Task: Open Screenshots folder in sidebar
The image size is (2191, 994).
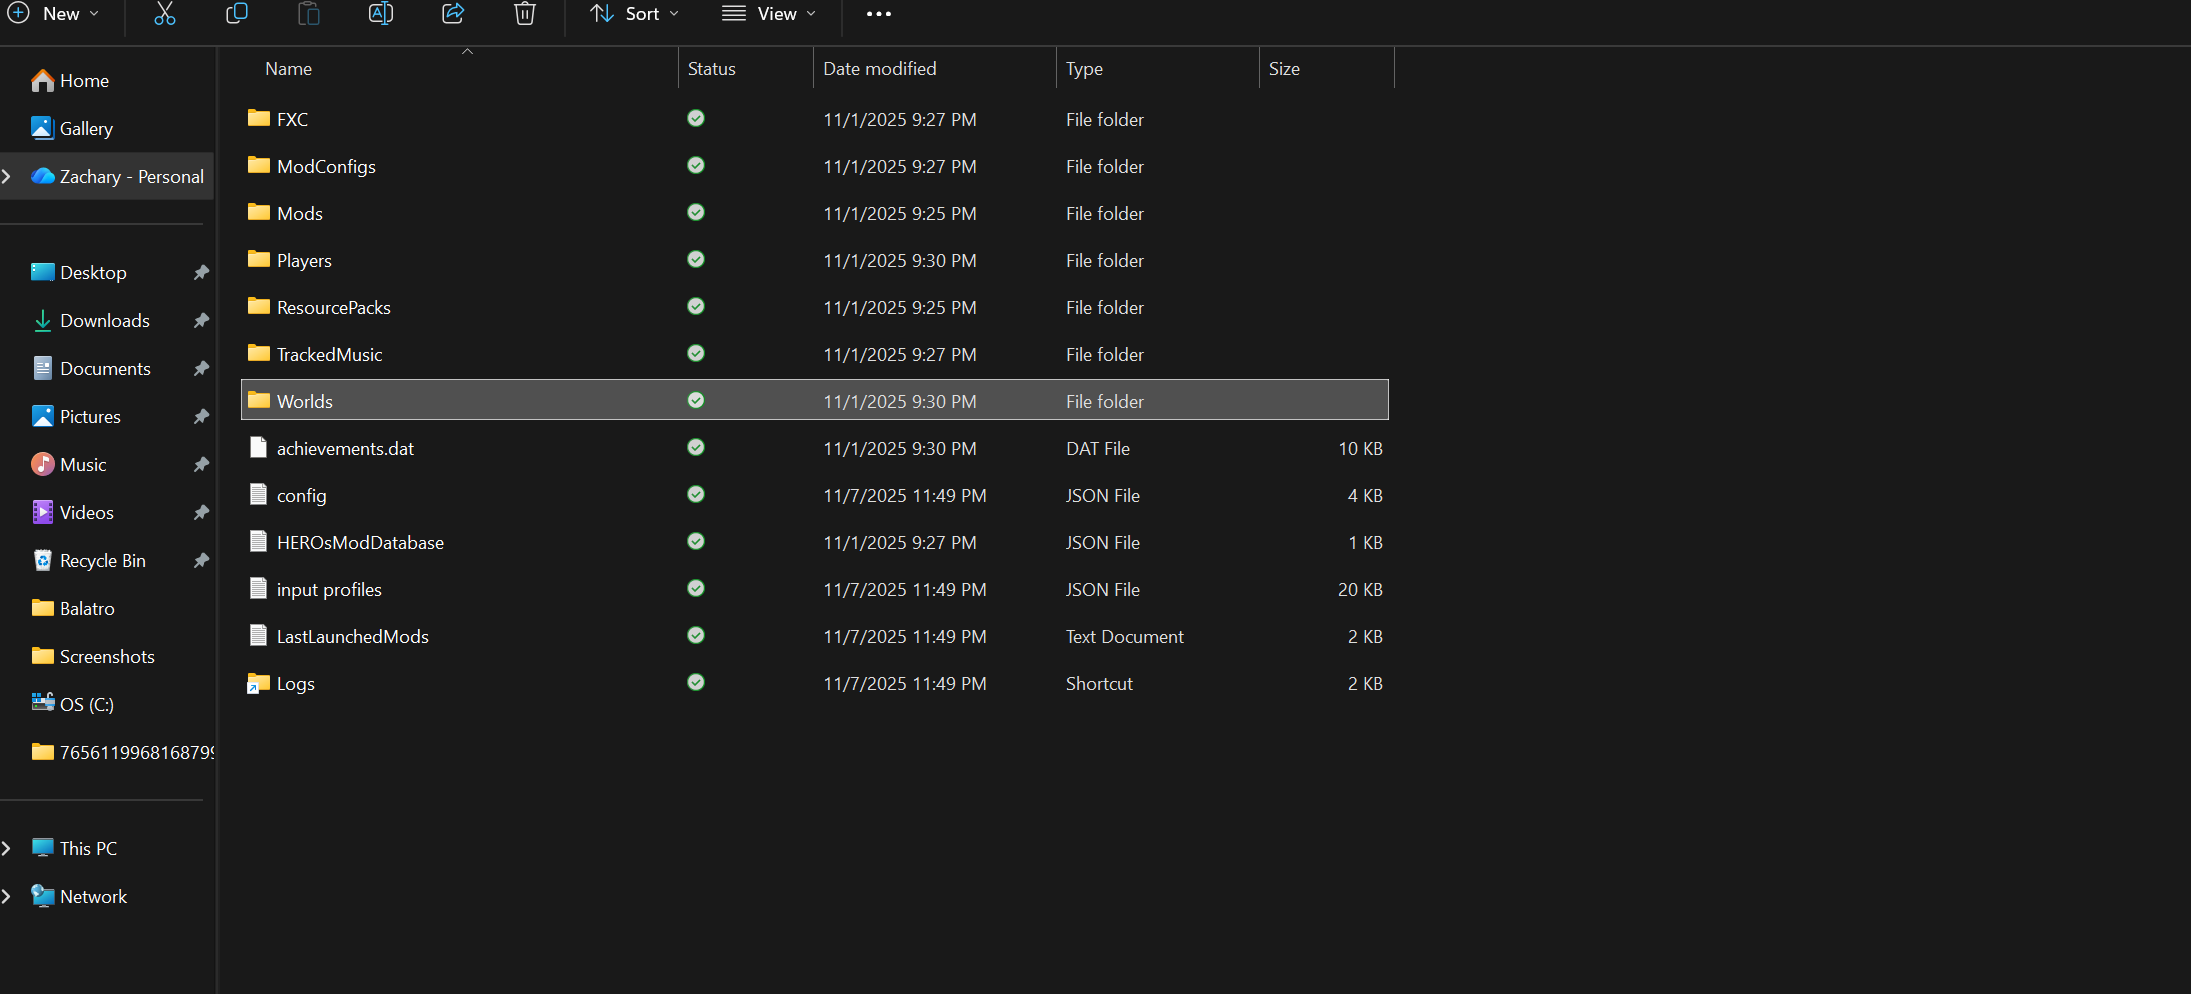Action: tap(107, 657)
